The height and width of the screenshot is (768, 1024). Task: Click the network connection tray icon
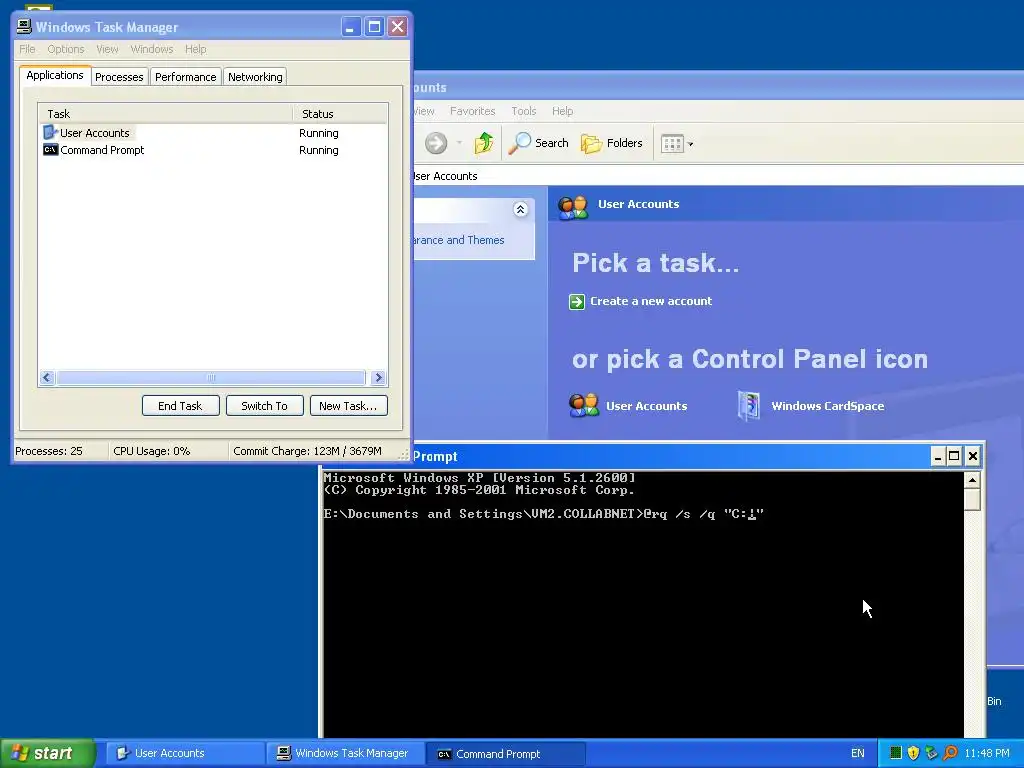(932, 753)
